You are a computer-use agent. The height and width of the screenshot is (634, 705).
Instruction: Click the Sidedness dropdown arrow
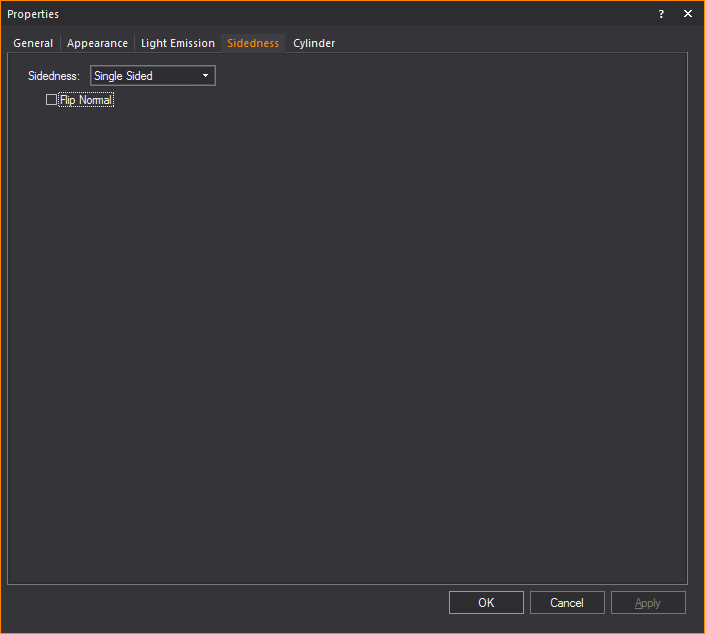(205, 76)
